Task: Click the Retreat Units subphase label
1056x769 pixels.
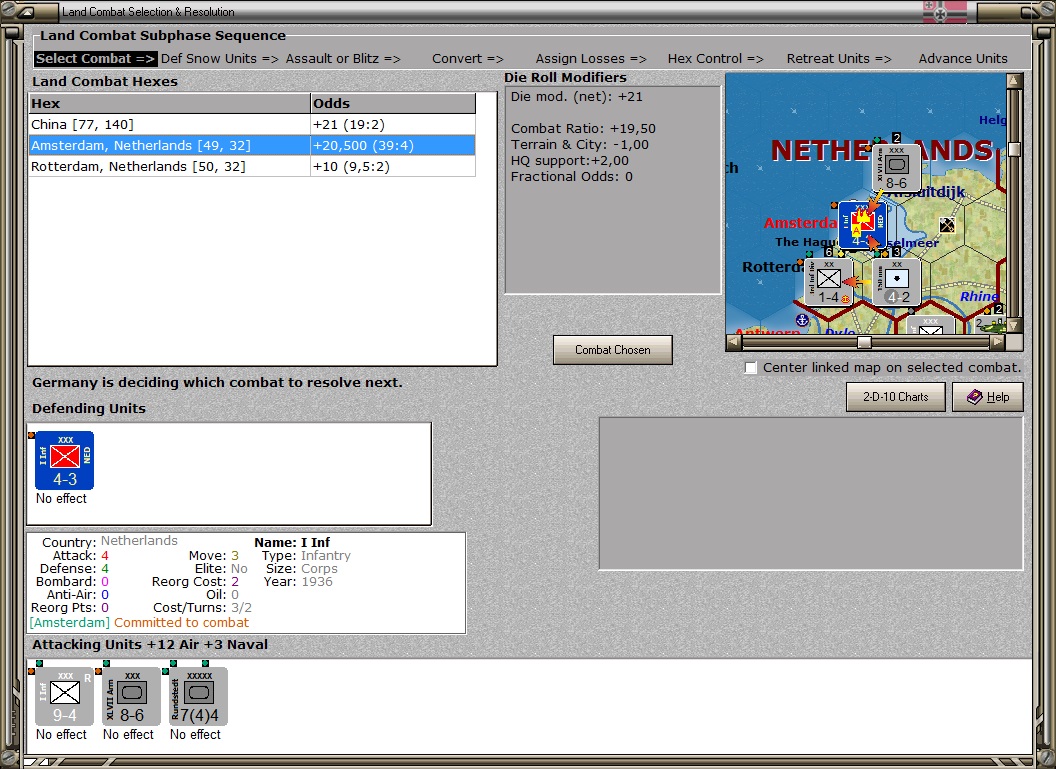Action: (x=838, y=59)
